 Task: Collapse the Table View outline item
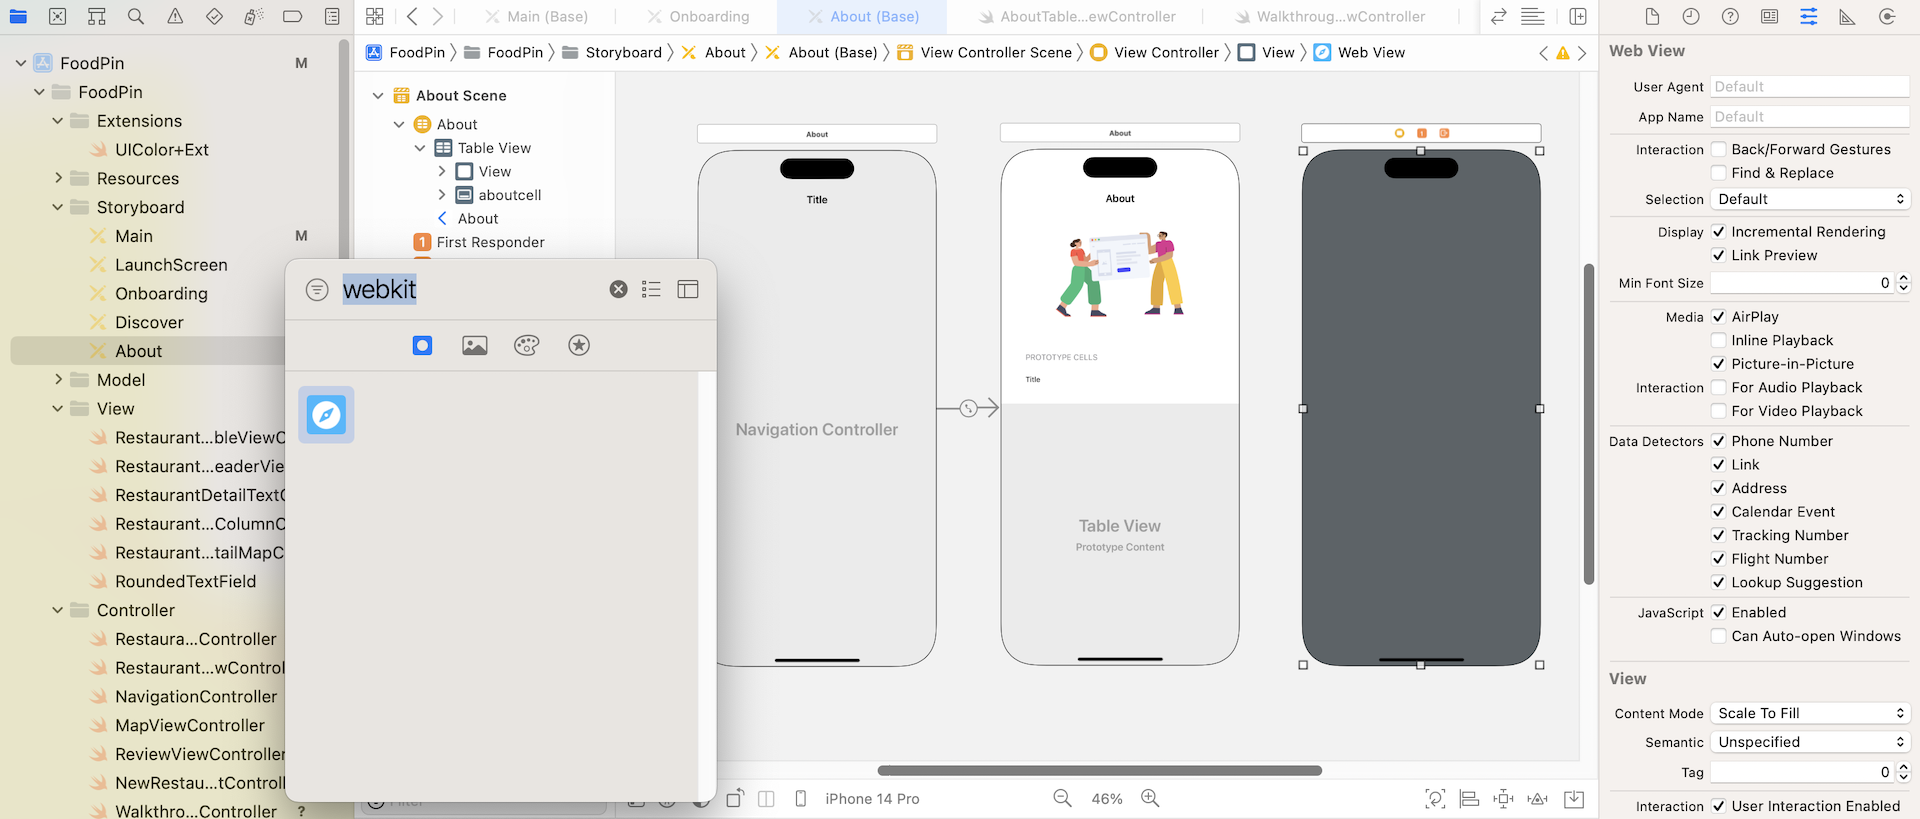420,148
